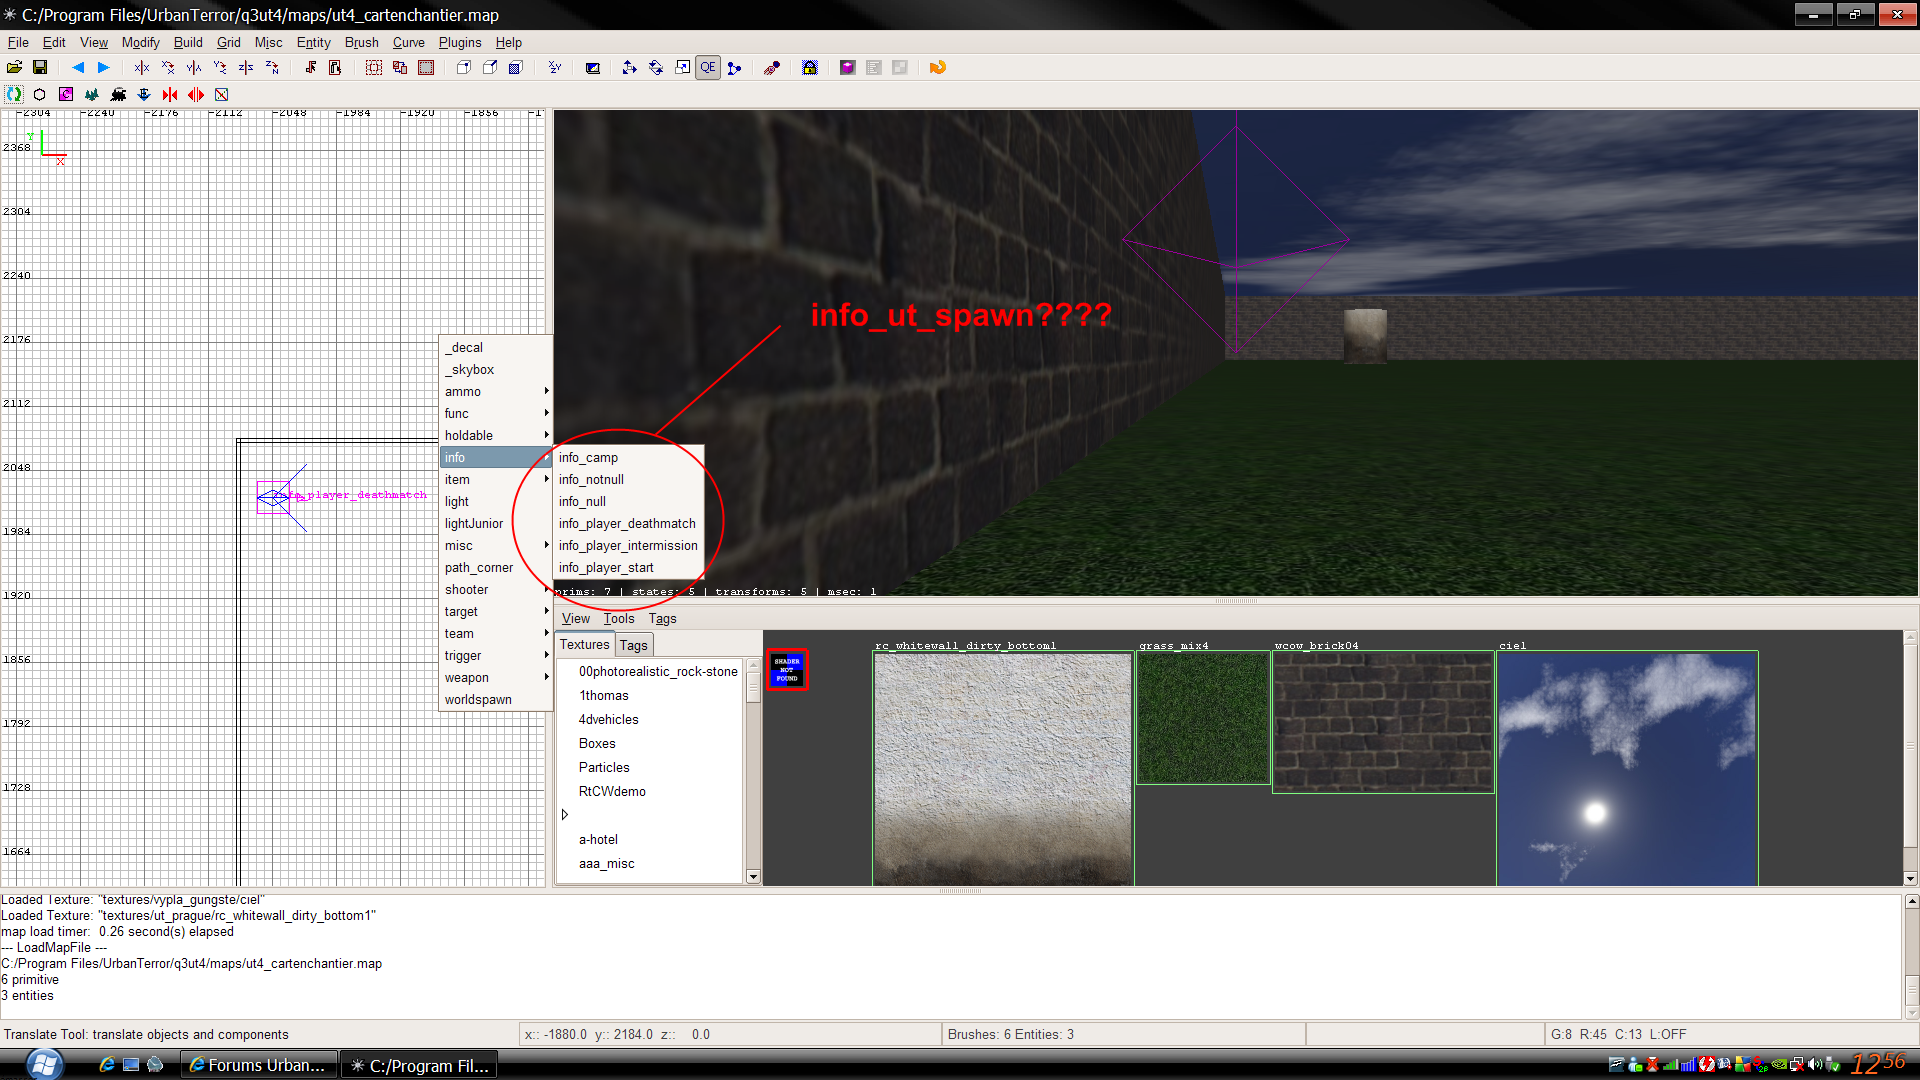Choose info_player_start from the submenu
The height and width of the screenshot is (1080, 1920).
tap(628, 567)
